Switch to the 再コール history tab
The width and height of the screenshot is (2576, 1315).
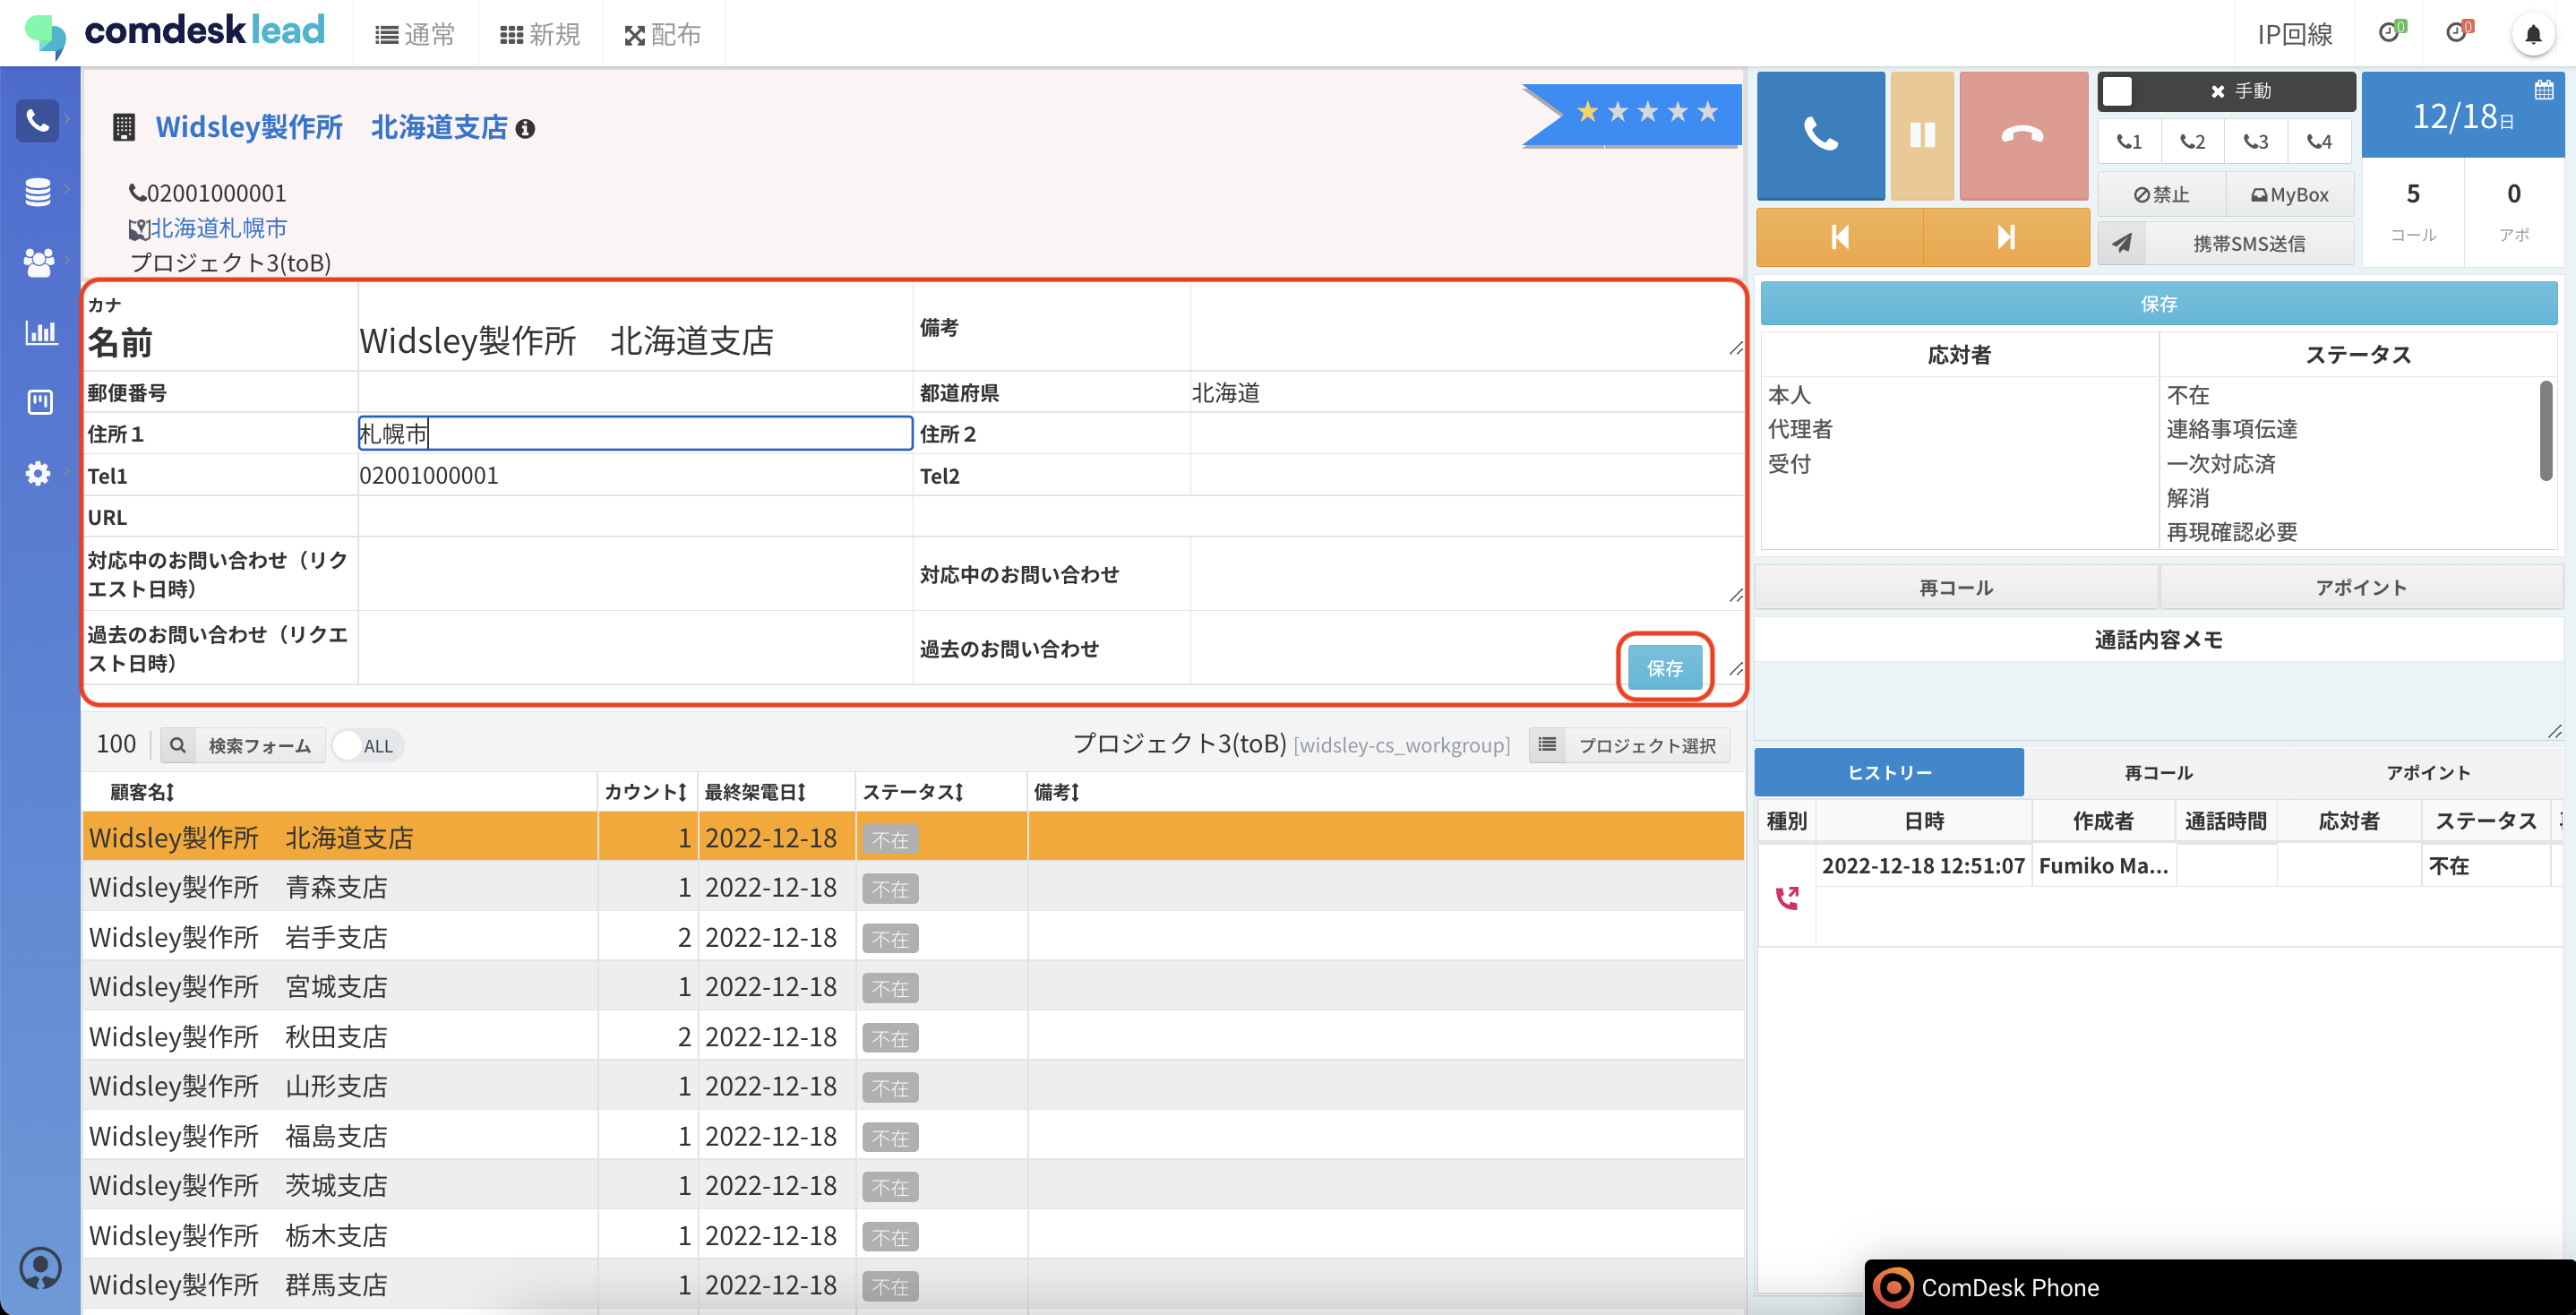(x=2157, y=772)
